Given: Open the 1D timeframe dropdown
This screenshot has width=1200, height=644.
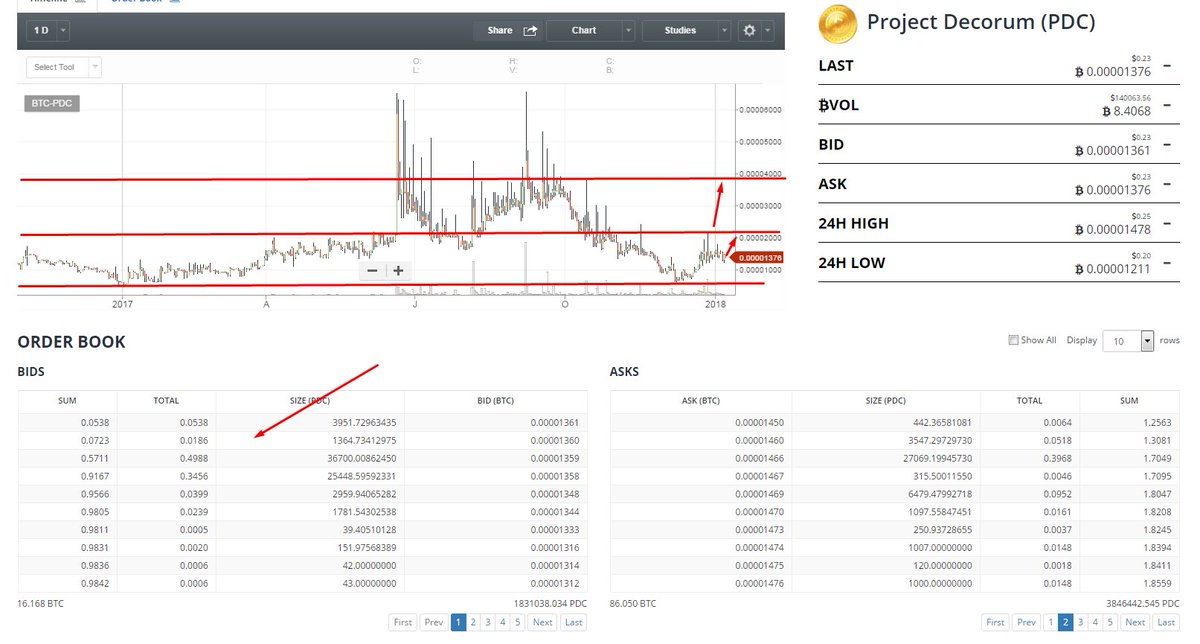Looking at the screenshot, I should click(61, 31).
